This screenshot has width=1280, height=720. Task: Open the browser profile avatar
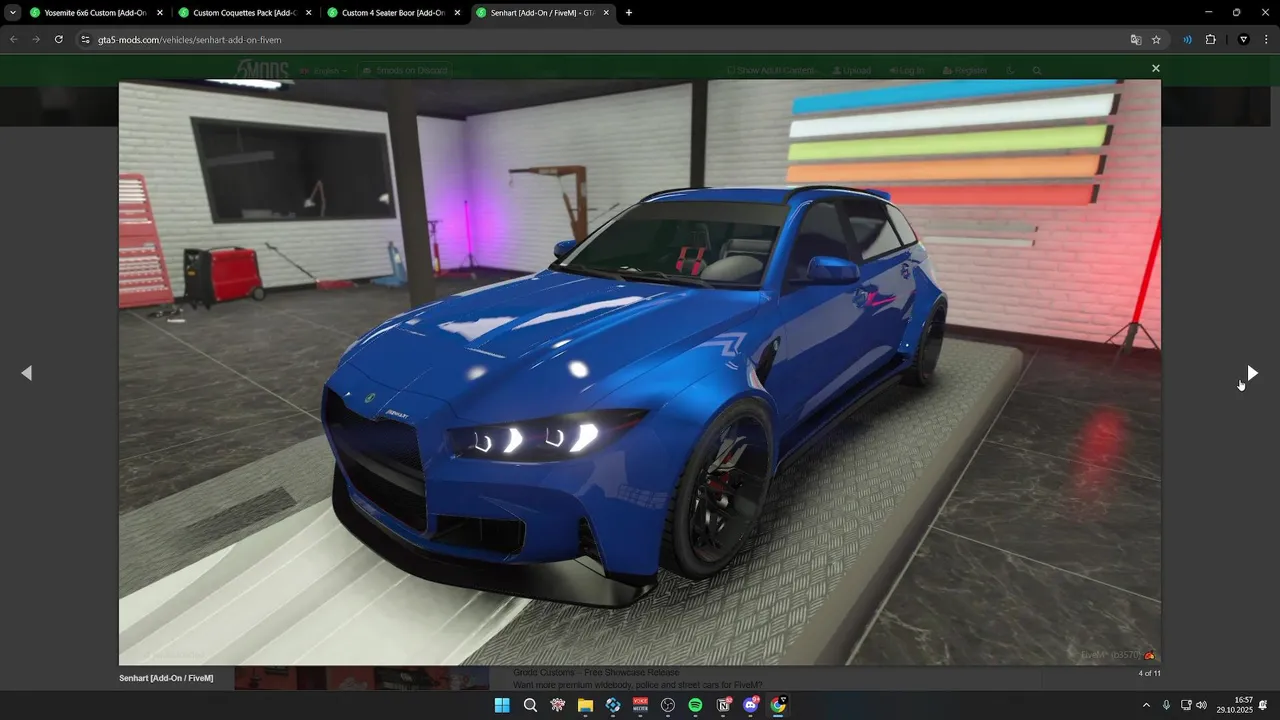point(1244,40)
